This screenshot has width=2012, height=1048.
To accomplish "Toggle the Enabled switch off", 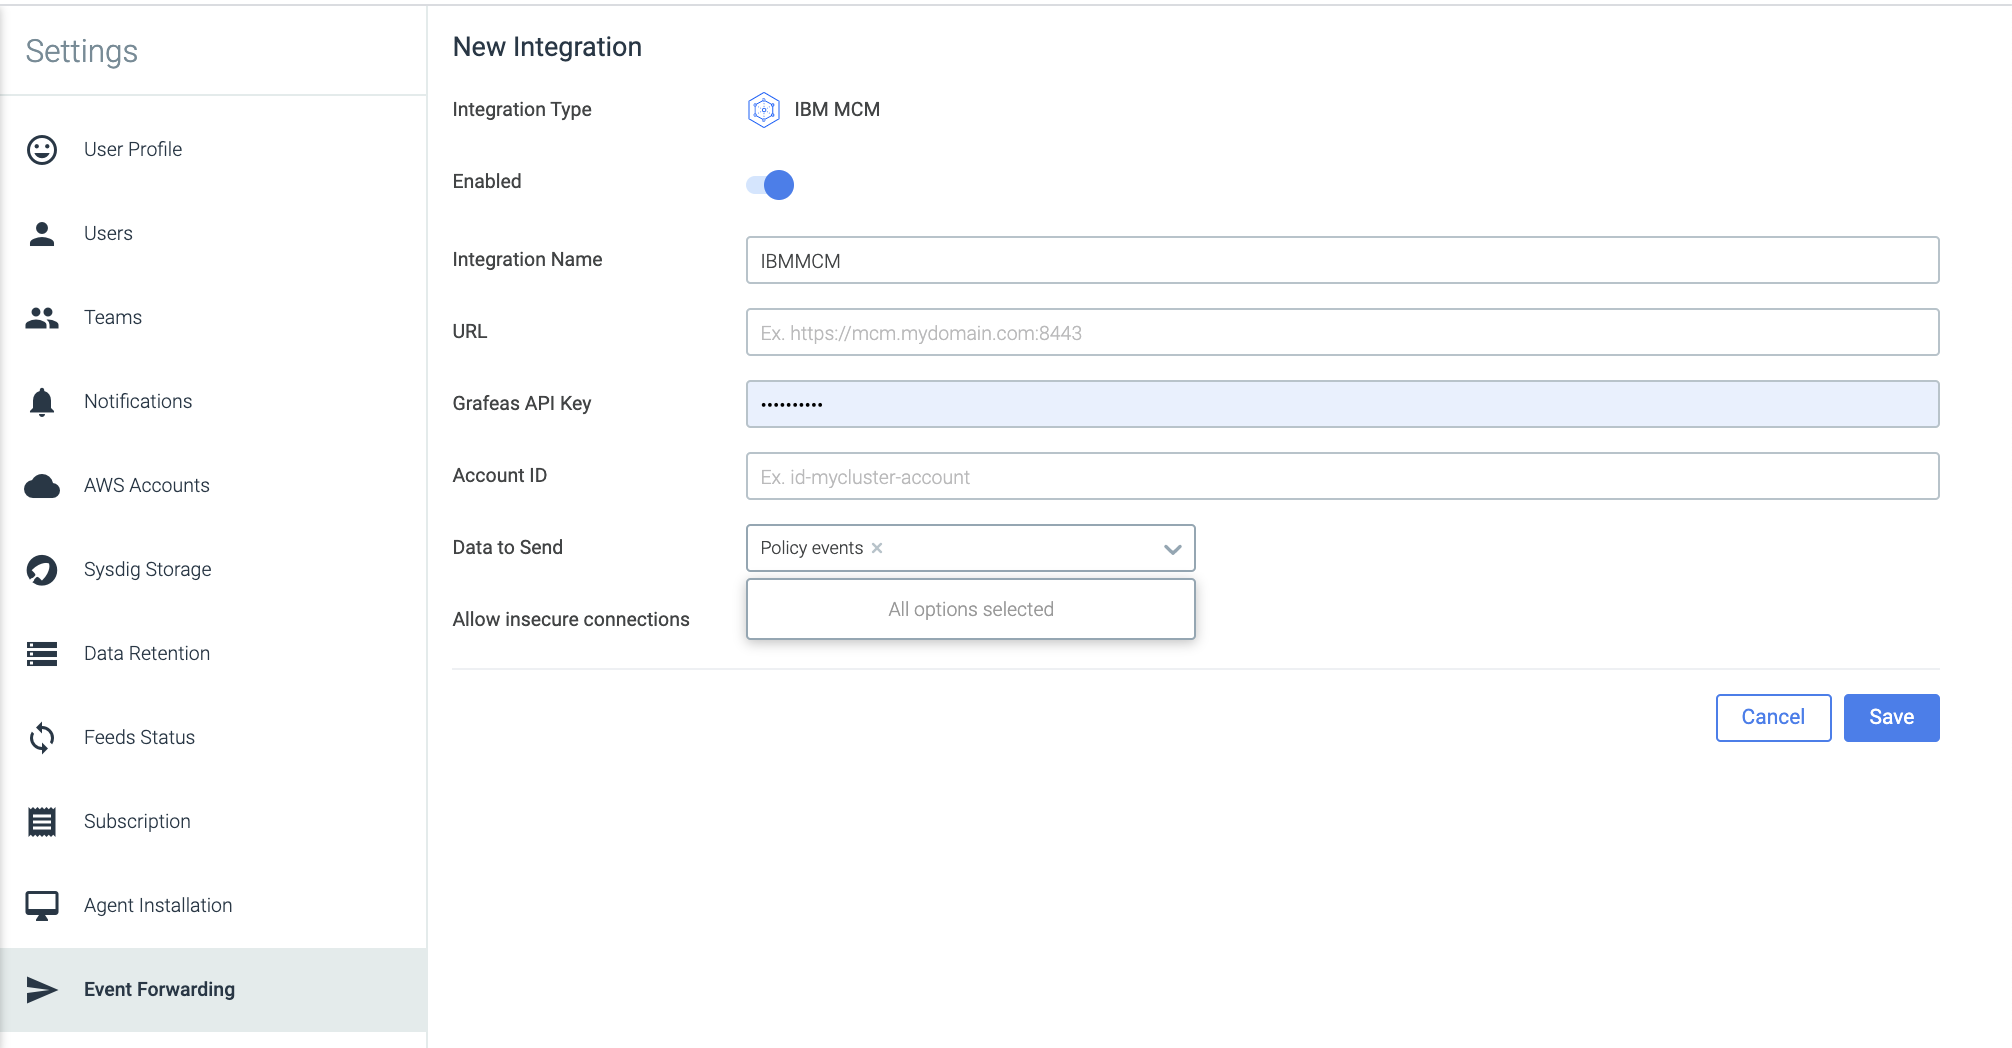I will click(770, 185).
